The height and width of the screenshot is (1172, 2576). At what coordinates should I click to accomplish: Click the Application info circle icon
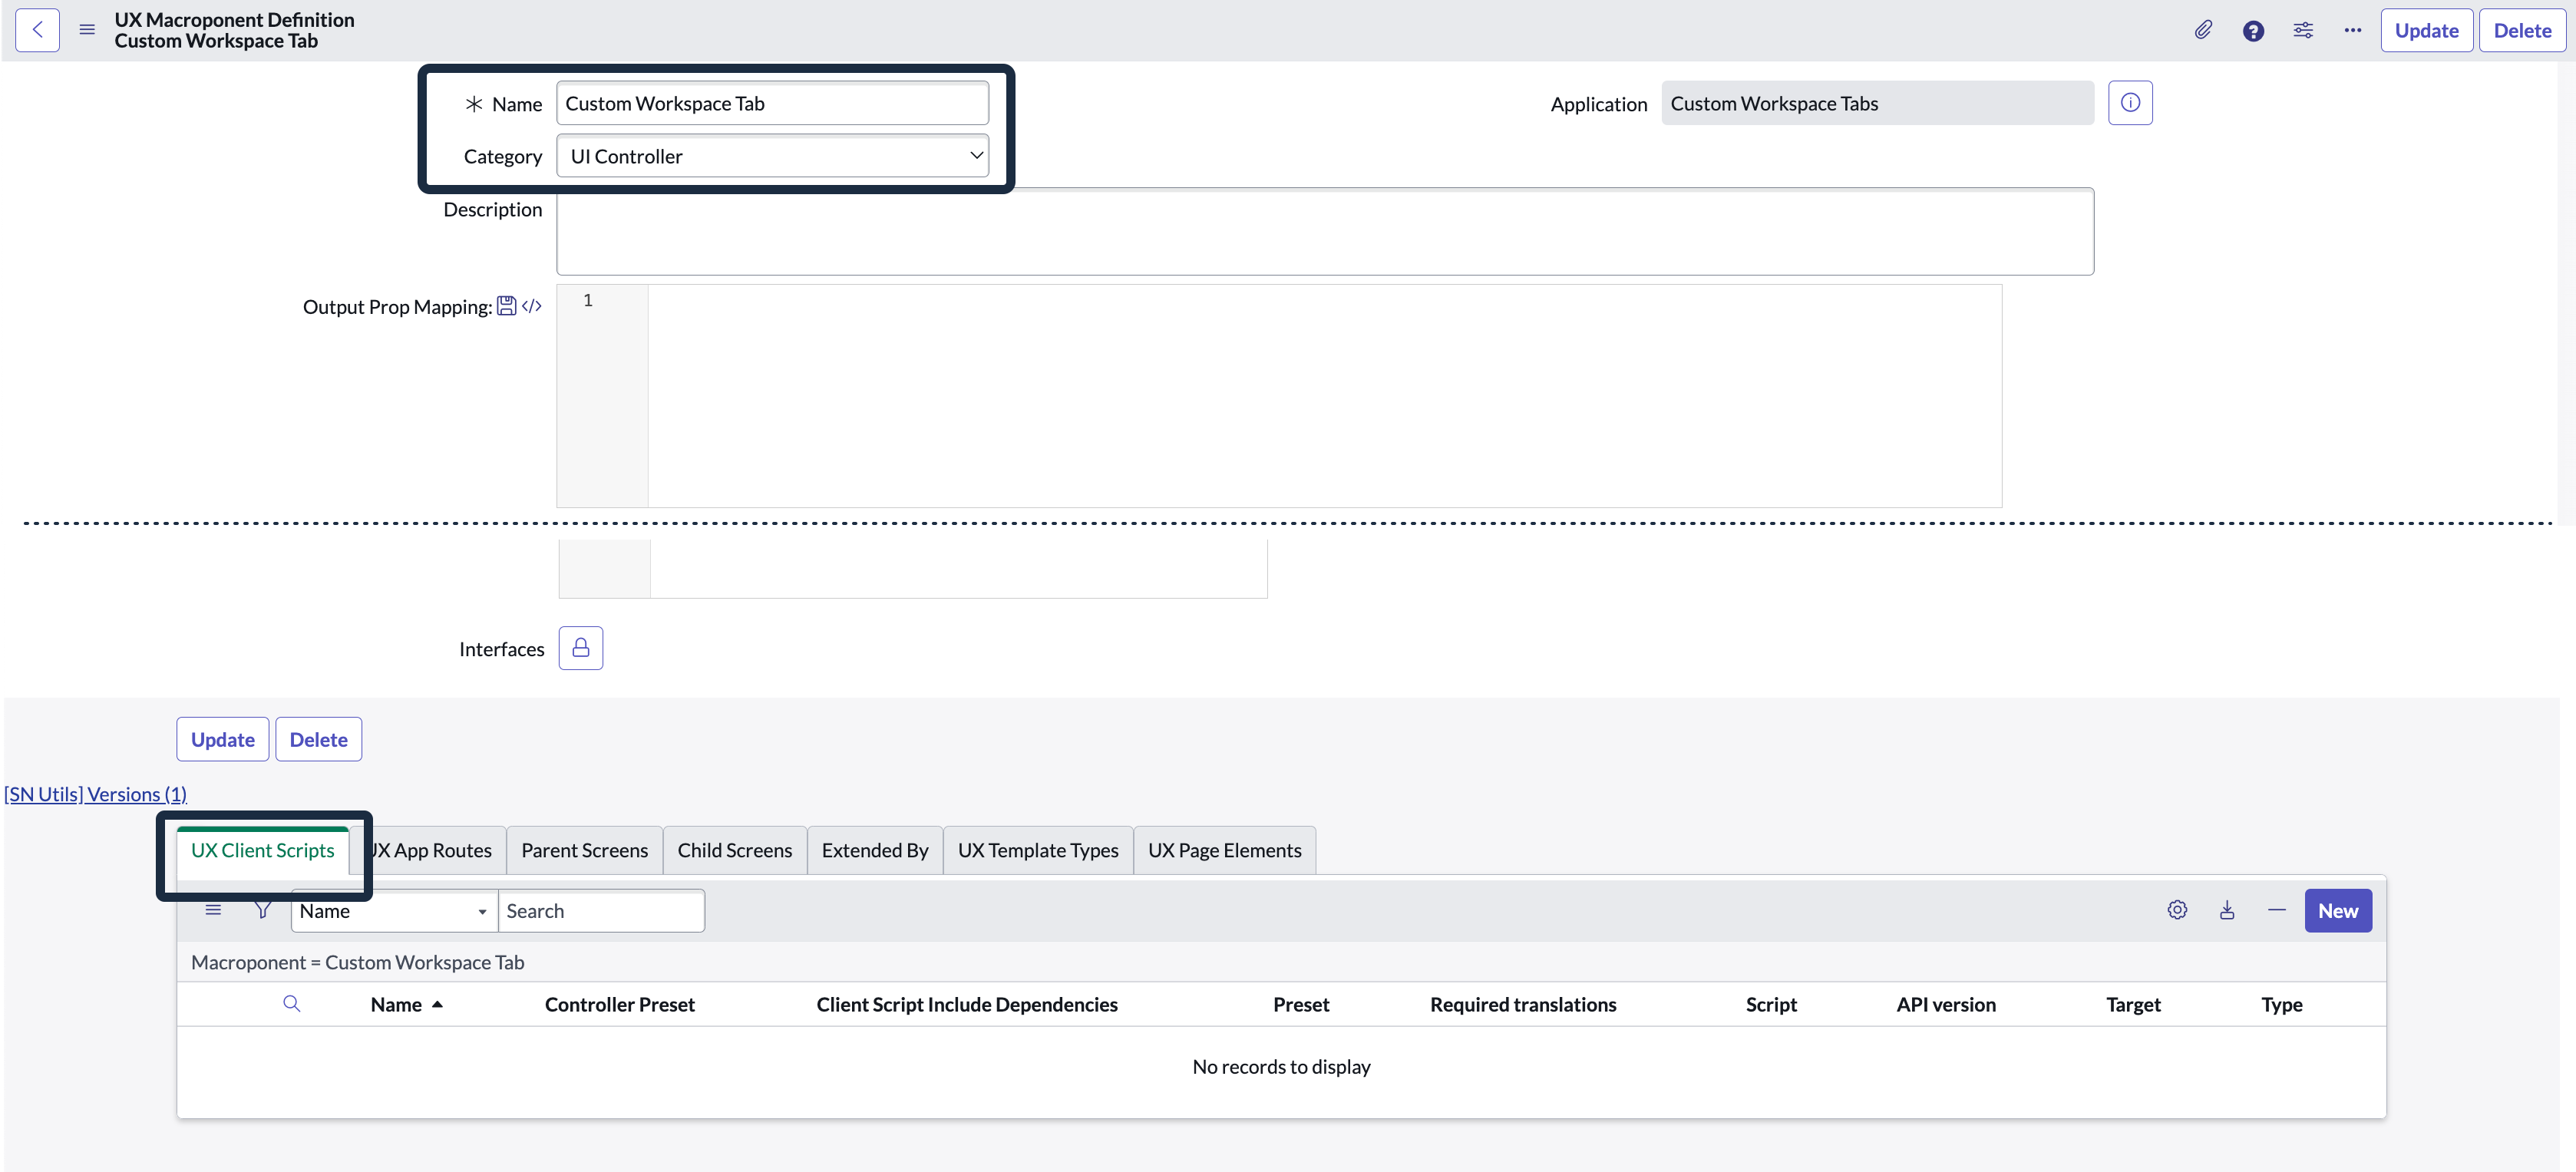pos(2131,102)
